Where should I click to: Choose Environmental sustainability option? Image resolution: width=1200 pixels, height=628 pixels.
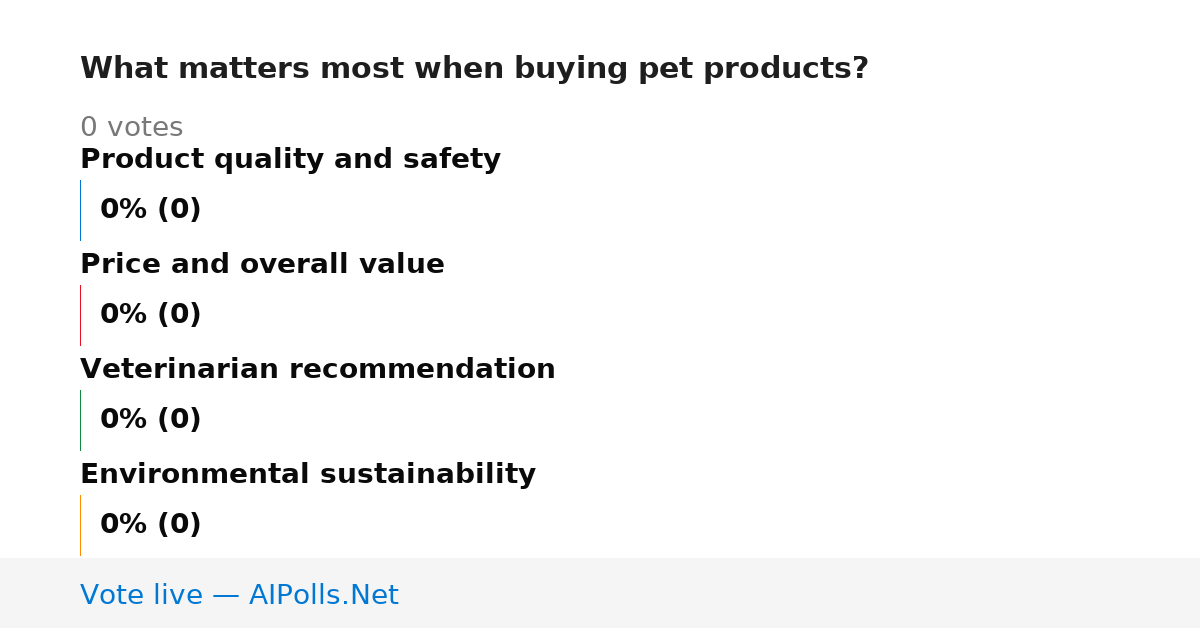pos(308,475)
